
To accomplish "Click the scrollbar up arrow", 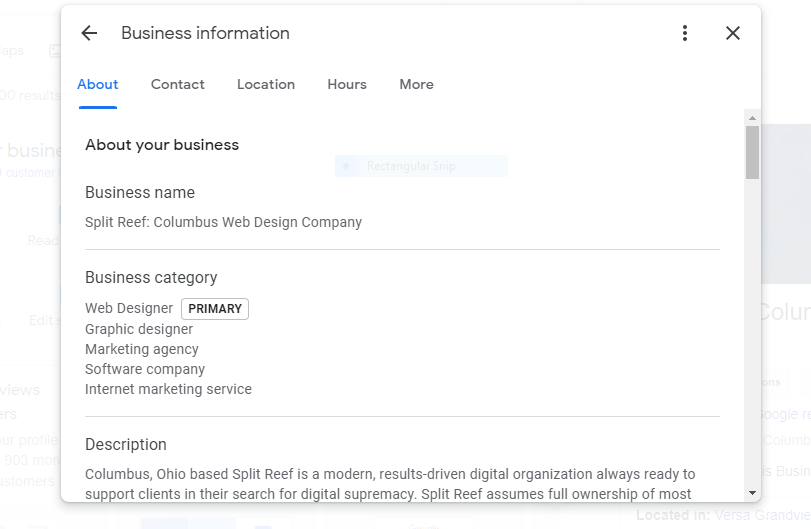I will click(753, 118).
